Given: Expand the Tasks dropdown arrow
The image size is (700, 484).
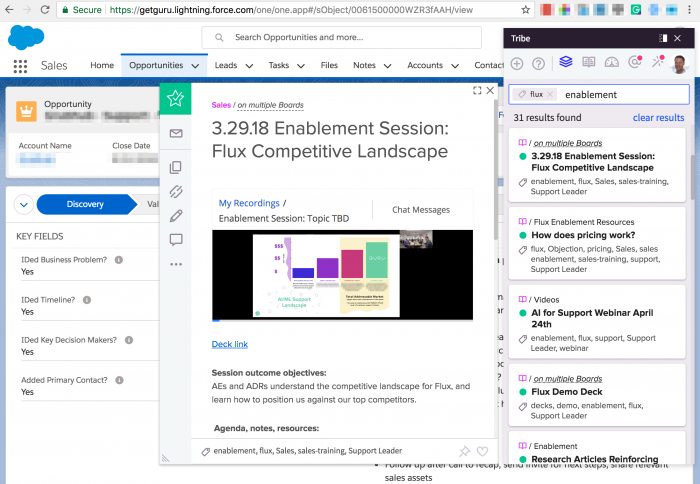Looking at the screenshot, I should pos(301,66).
